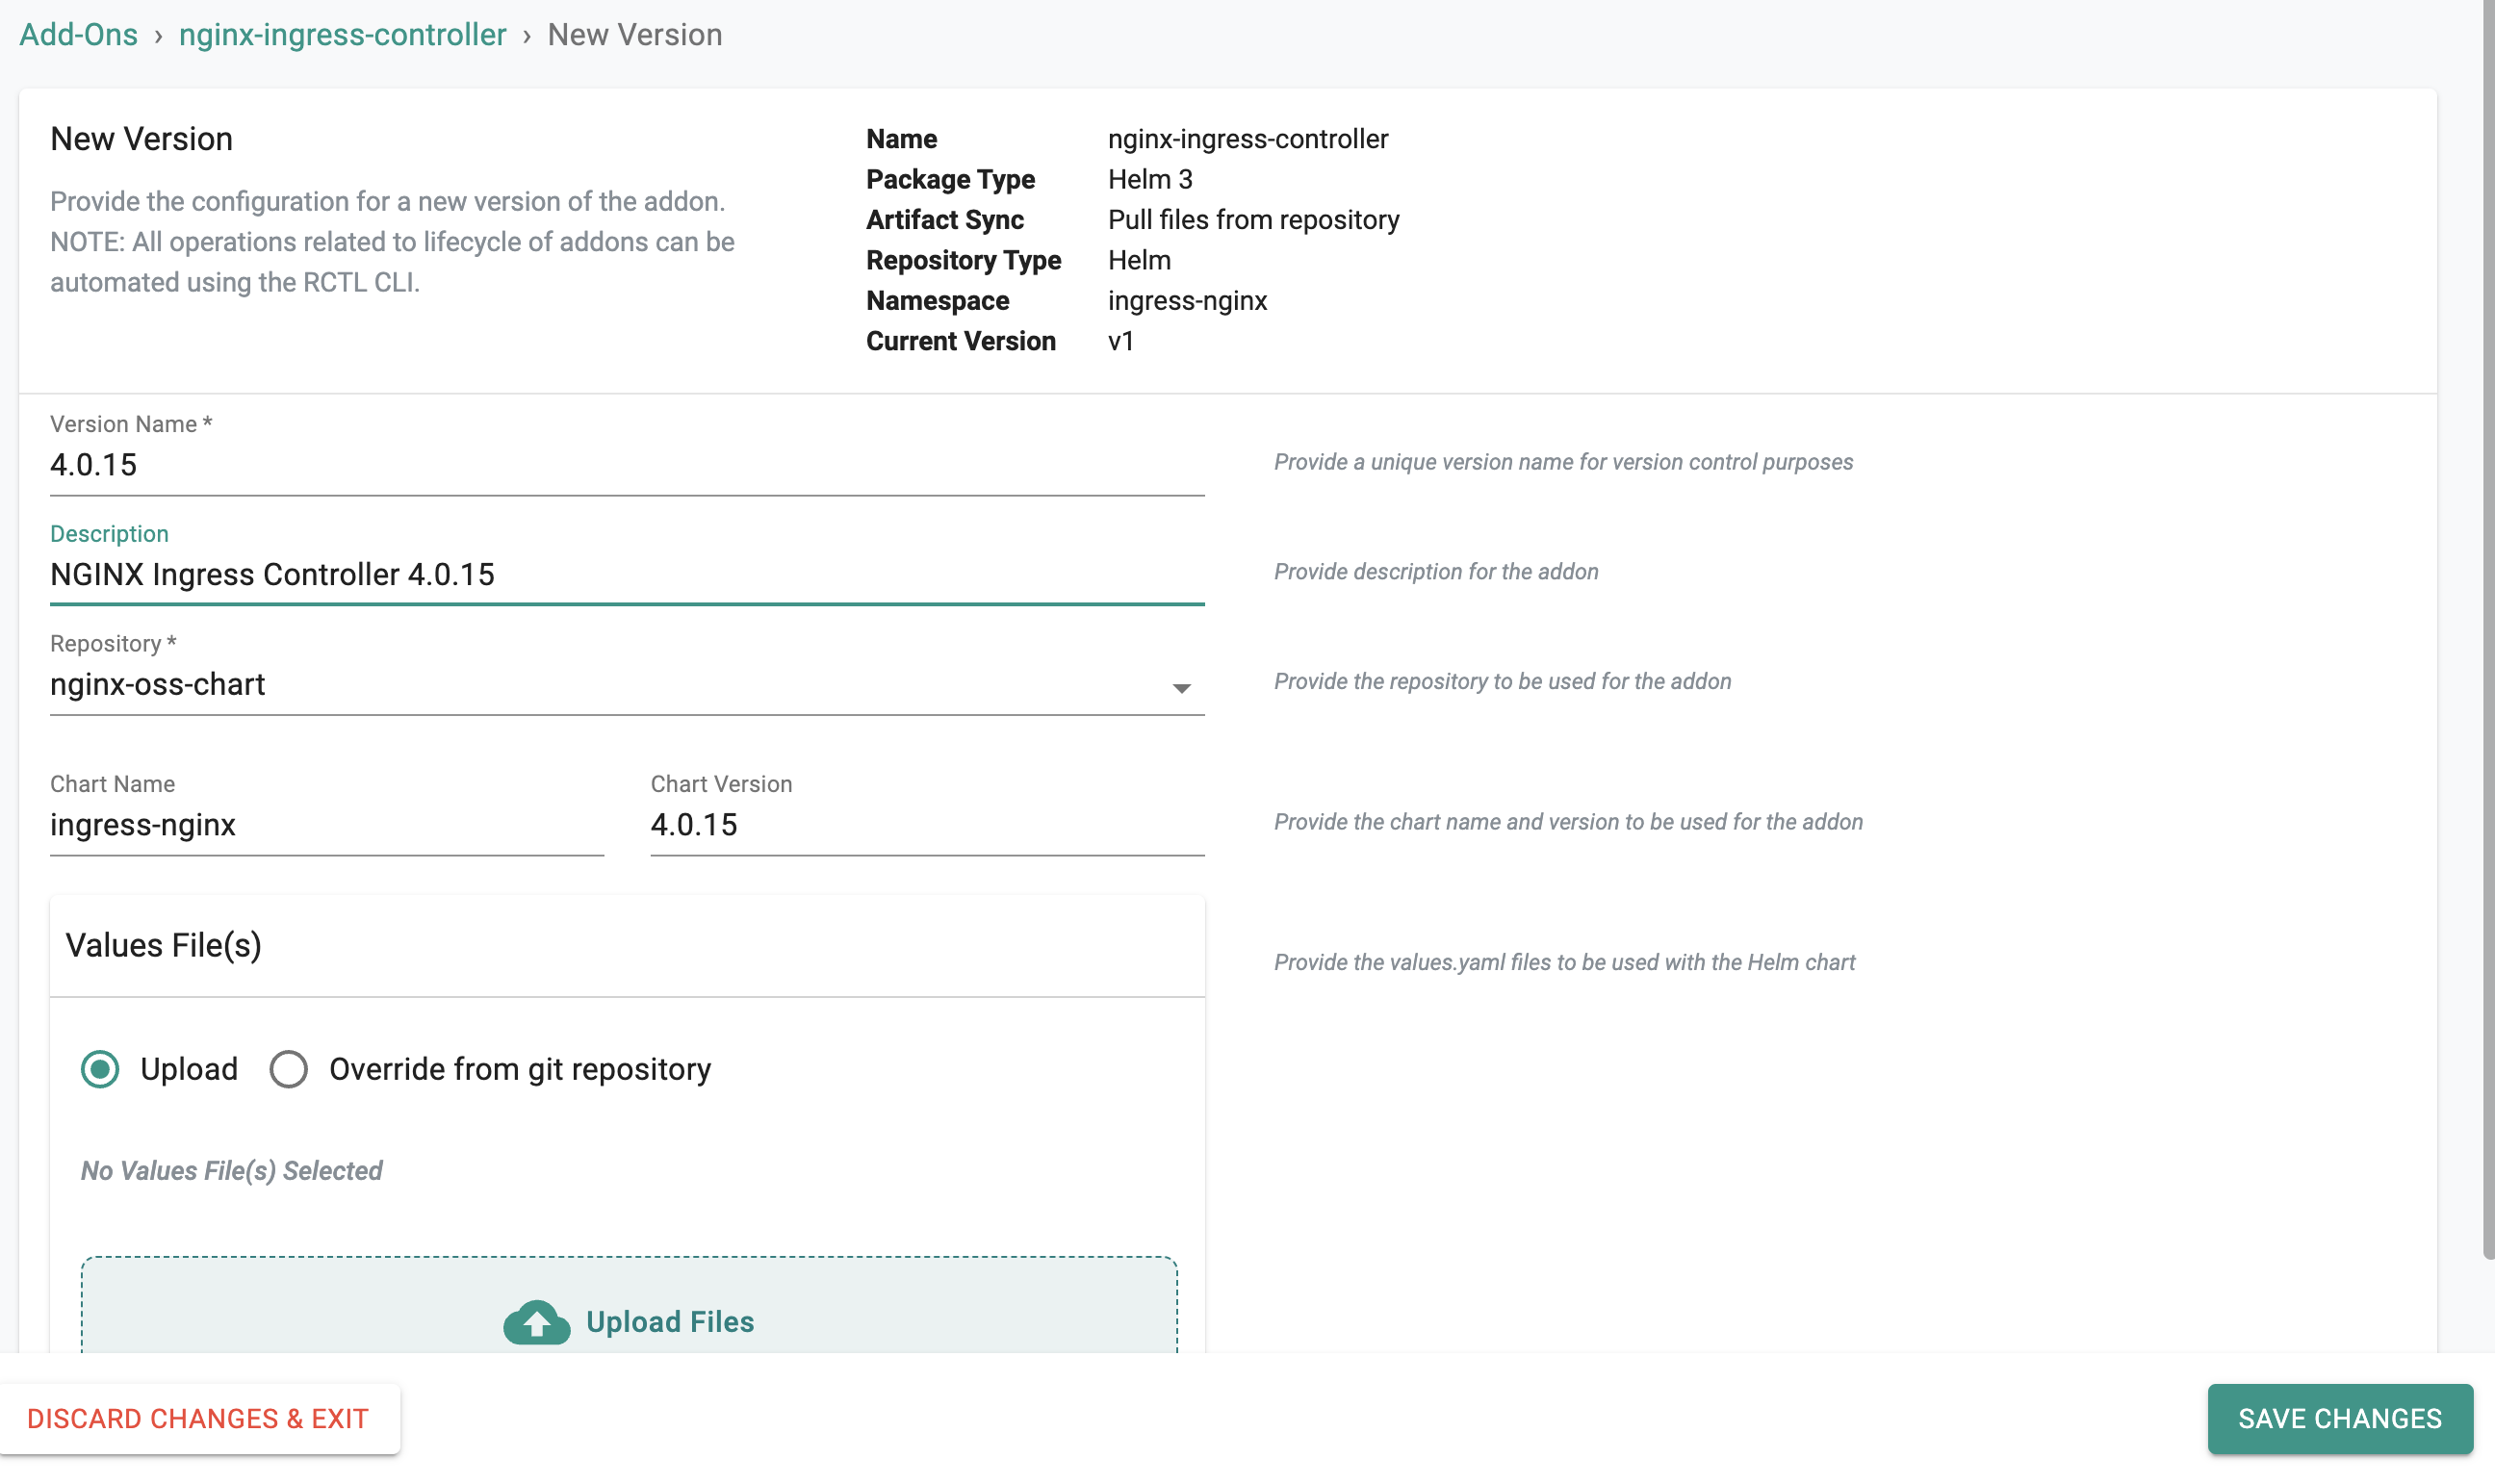Click the Values File(s) heading
This screenshot has height=1484, width=2495.
164,945
